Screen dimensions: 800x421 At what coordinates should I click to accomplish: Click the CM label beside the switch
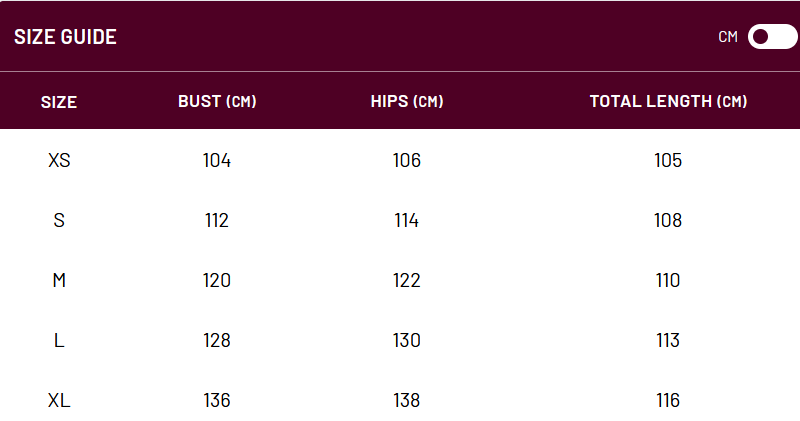pos(728,37)
